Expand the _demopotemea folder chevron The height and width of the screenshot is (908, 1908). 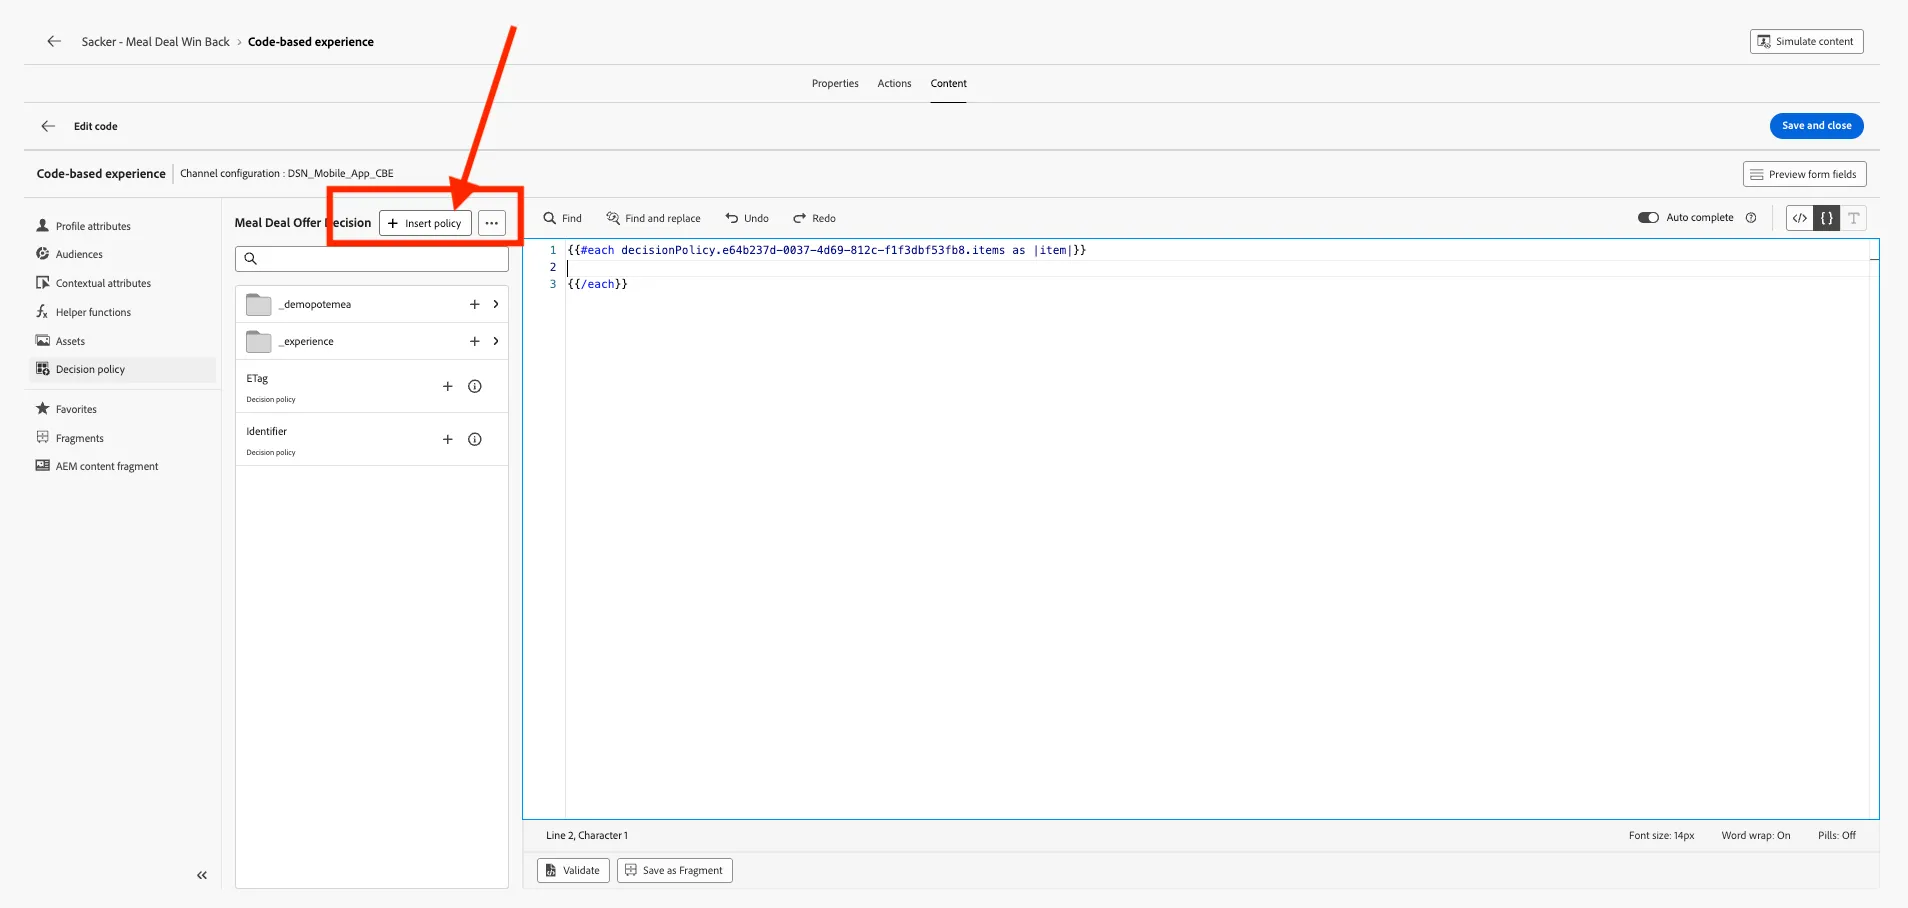point(496,304)
